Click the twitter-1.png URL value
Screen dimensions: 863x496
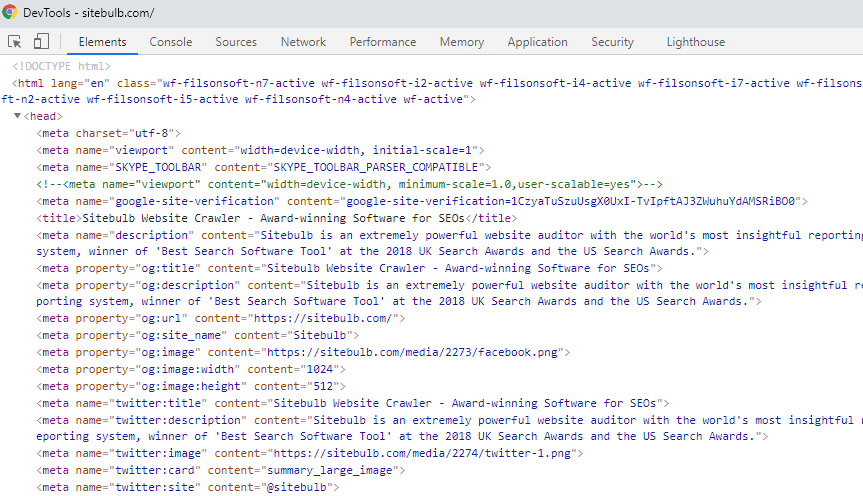click(422, 454)
